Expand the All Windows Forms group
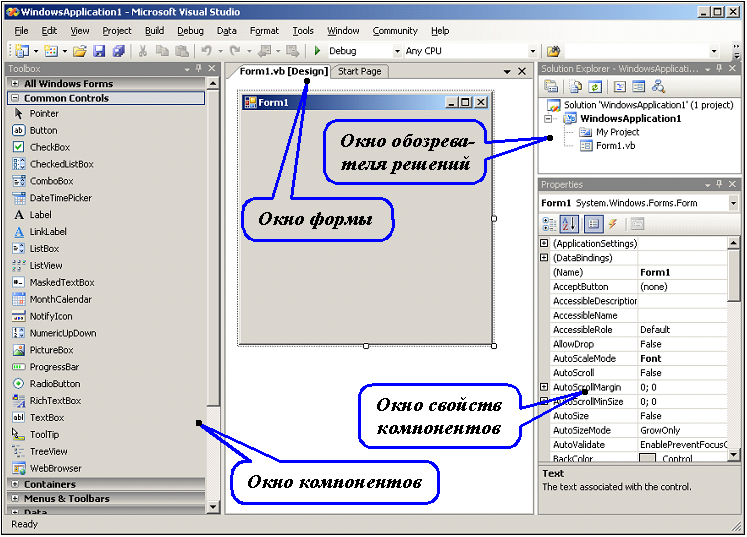 tap(15, 83)
